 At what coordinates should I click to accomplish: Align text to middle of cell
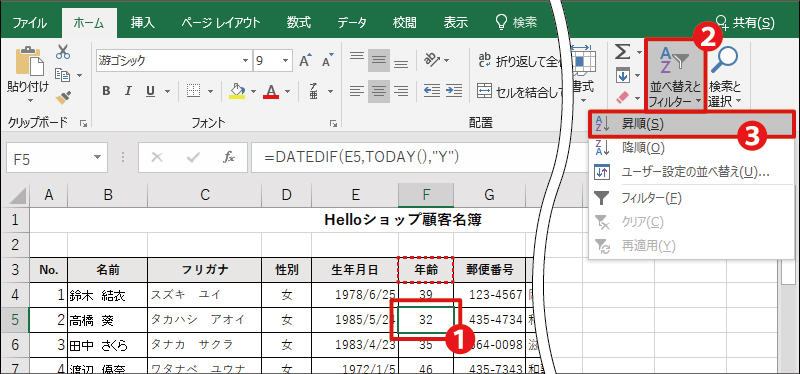coord(379,60)
